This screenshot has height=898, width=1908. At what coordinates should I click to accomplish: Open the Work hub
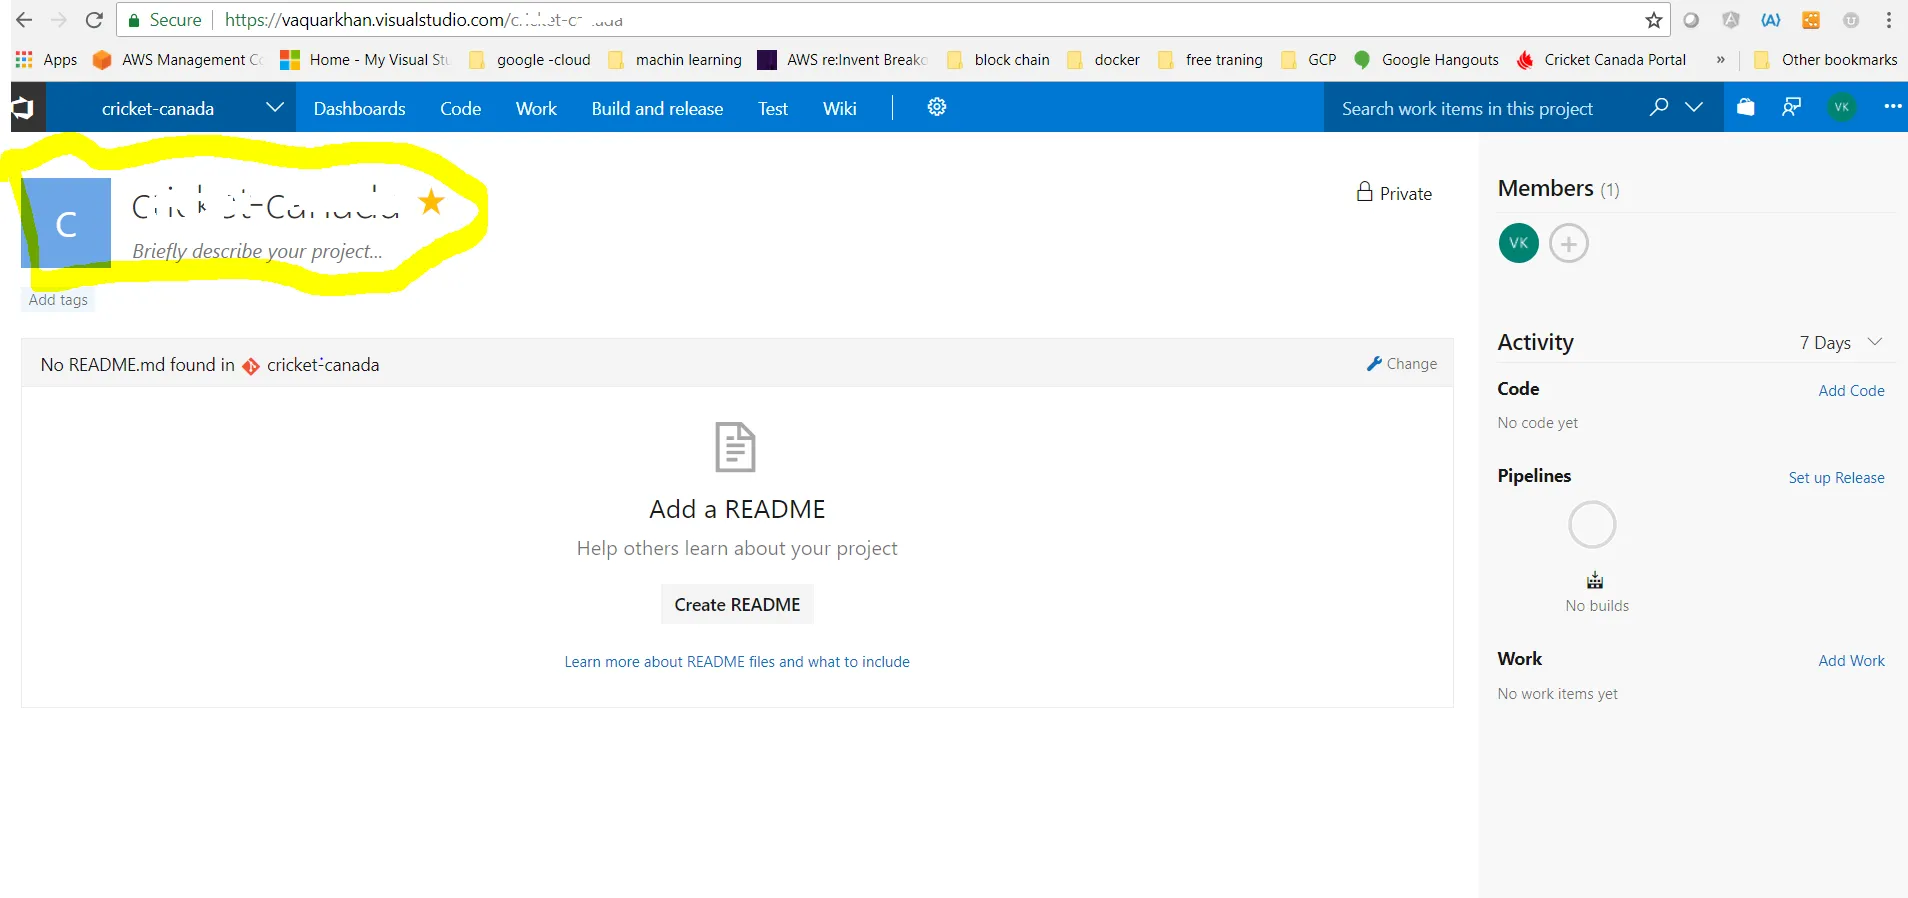[536, 108]
